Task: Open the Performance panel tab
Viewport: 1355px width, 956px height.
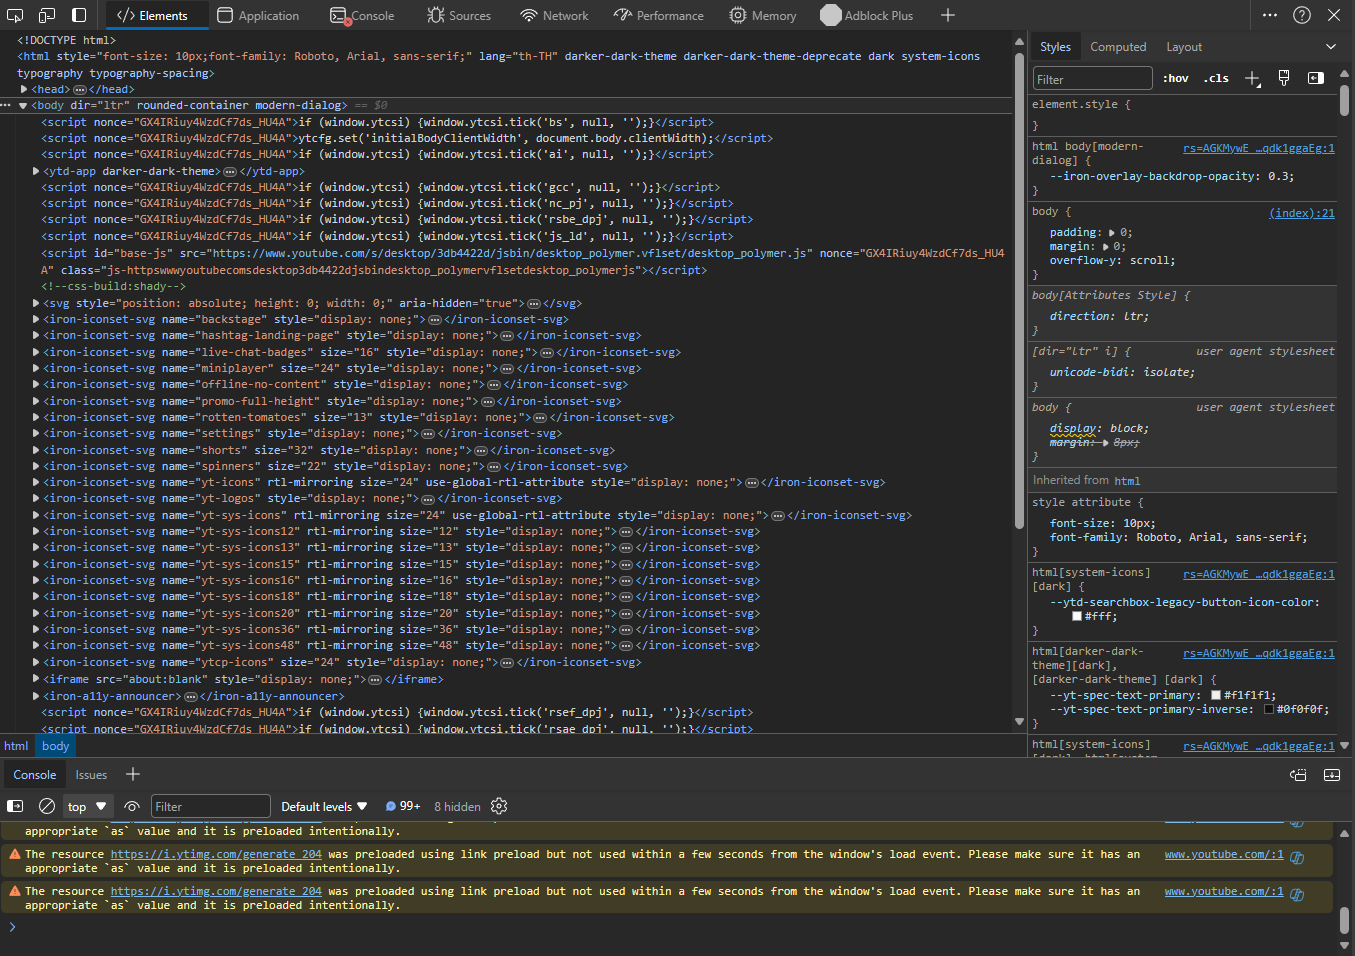Action: (657, 15)
